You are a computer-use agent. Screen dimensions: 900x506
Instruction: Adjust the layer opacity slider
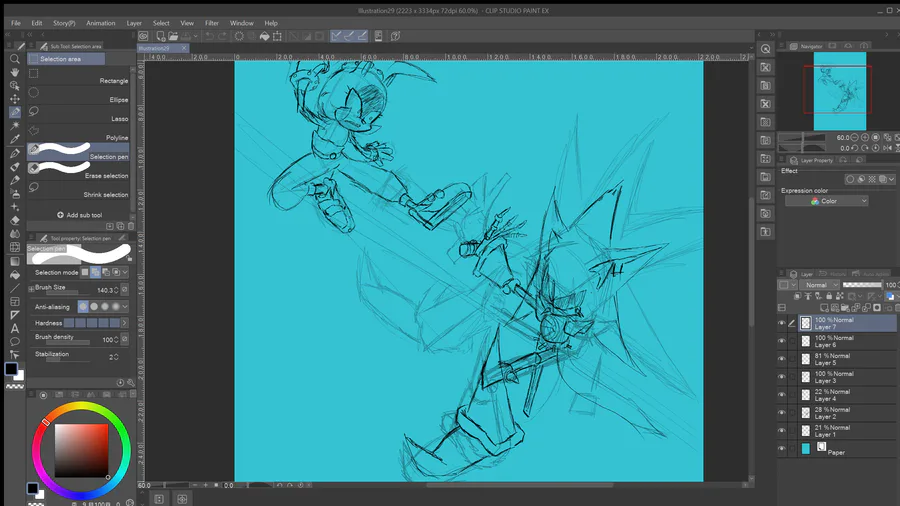(863, 285)
